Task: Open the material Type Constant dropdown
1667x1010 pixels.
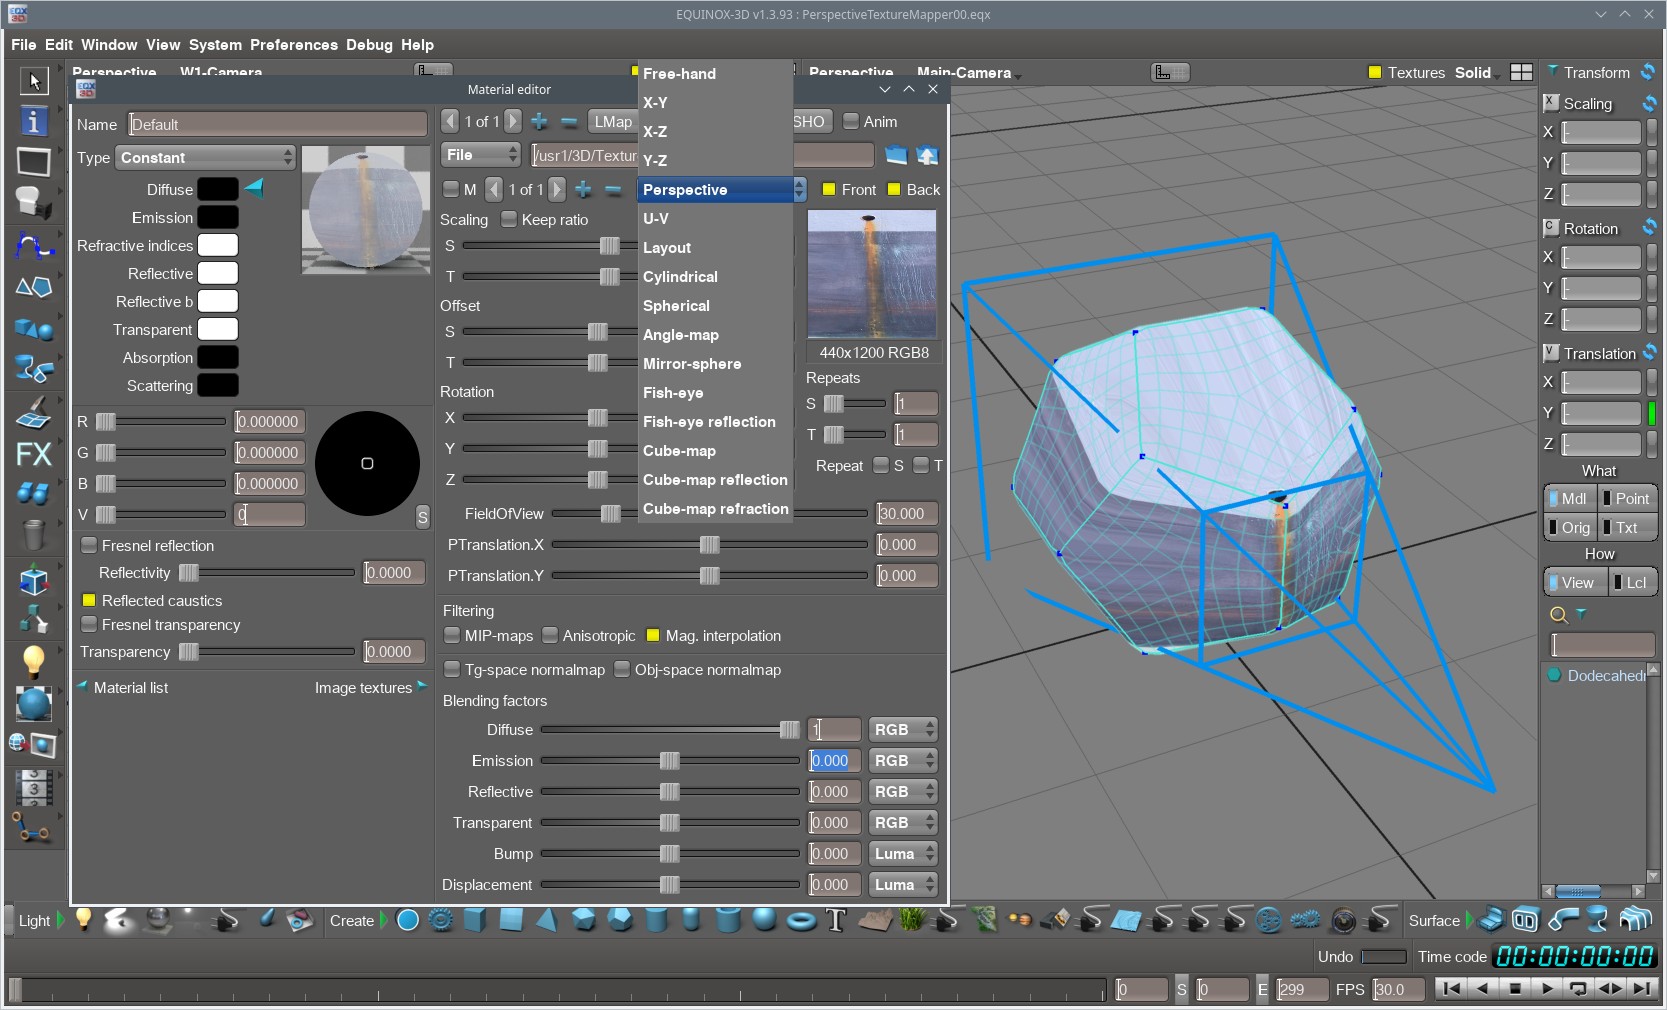Action: 206,157
